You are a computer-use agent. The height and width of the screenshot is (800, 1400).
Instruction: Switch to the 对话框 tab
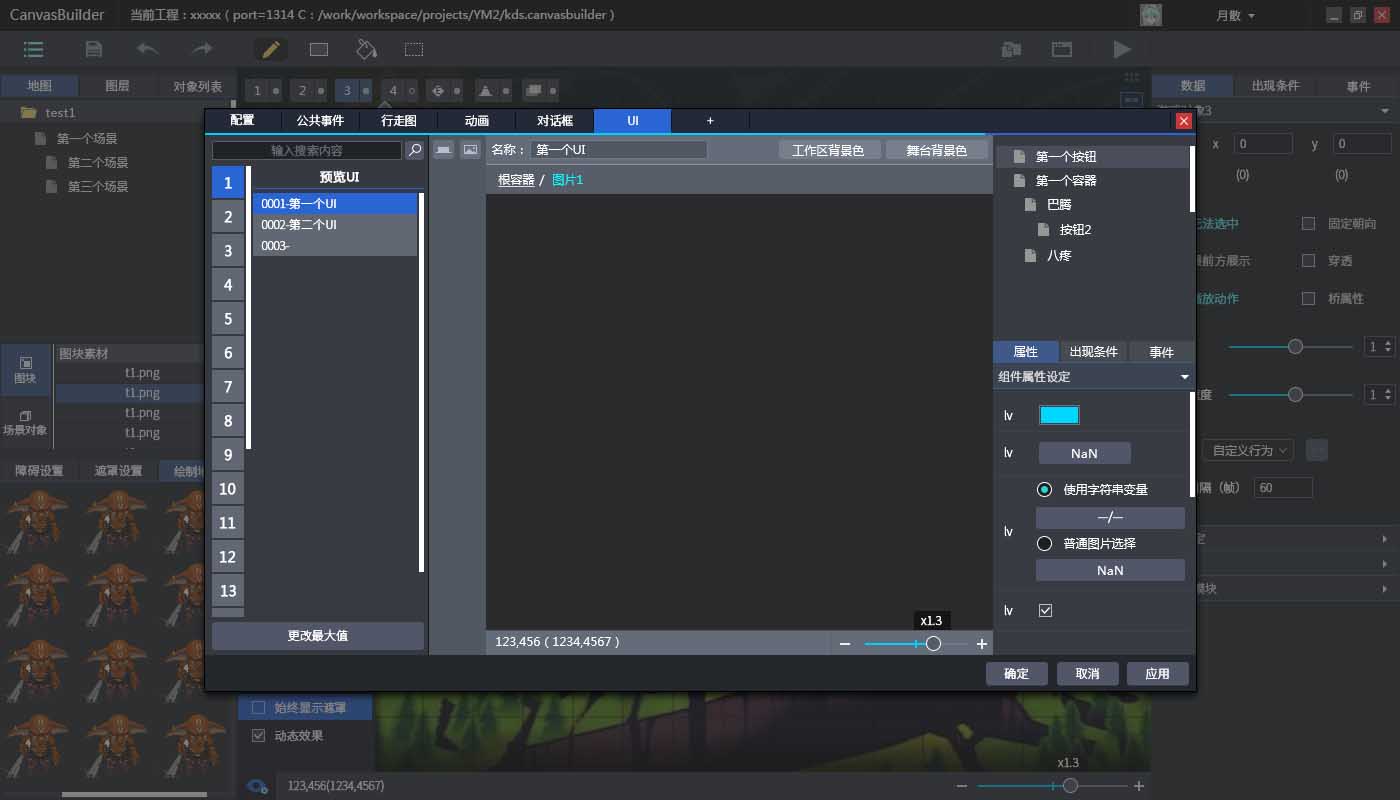point(555,121)
